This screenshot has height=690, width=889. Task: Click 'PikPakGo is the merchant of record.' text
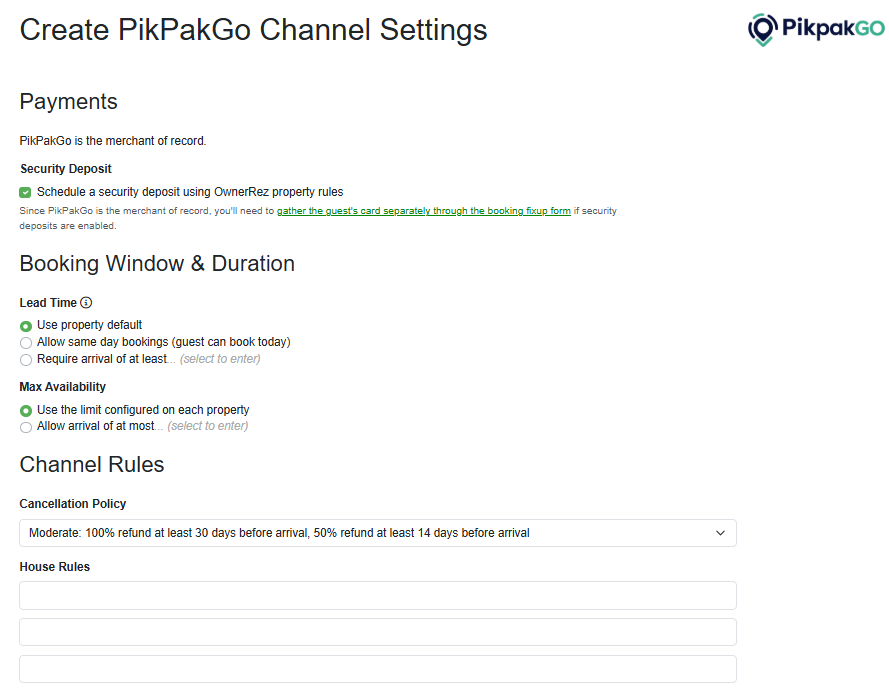[113, 141]
